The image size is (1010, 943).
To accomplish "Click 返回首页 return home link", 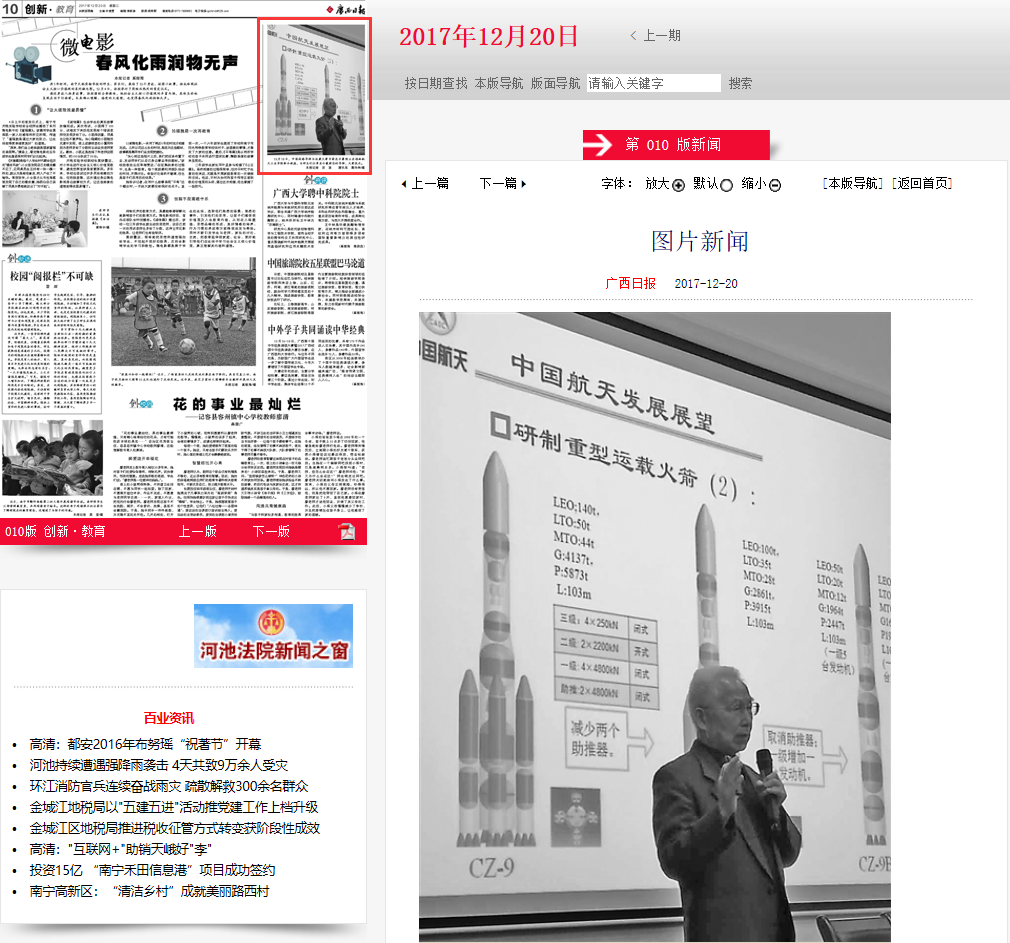I will click(x=923, y=183).
